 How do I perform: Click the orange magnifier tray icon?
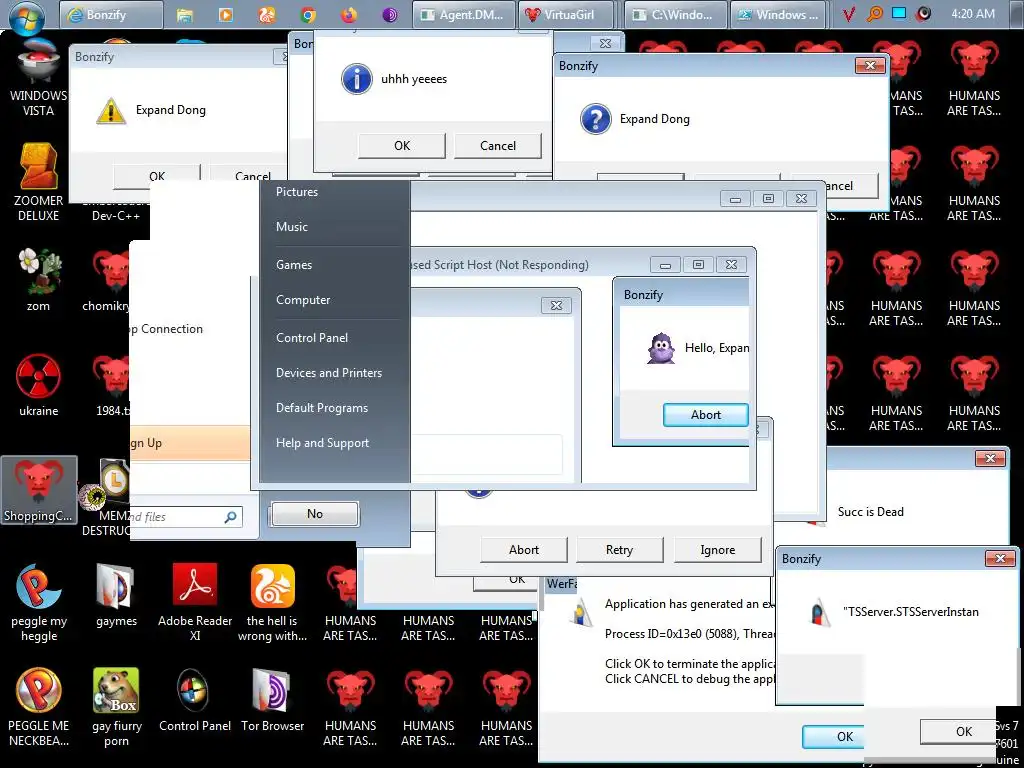[874, 14]
